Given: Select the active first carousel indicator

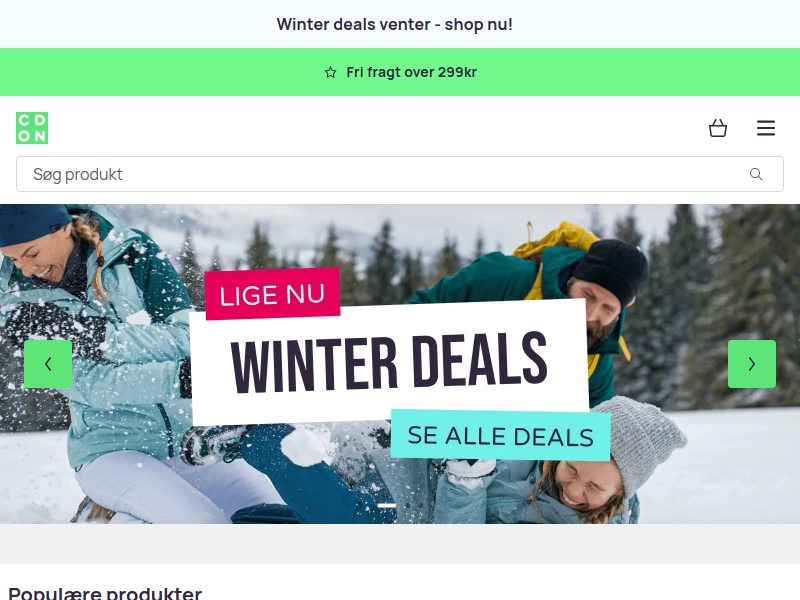Looking at the screenshot, I should pos(387,505).
